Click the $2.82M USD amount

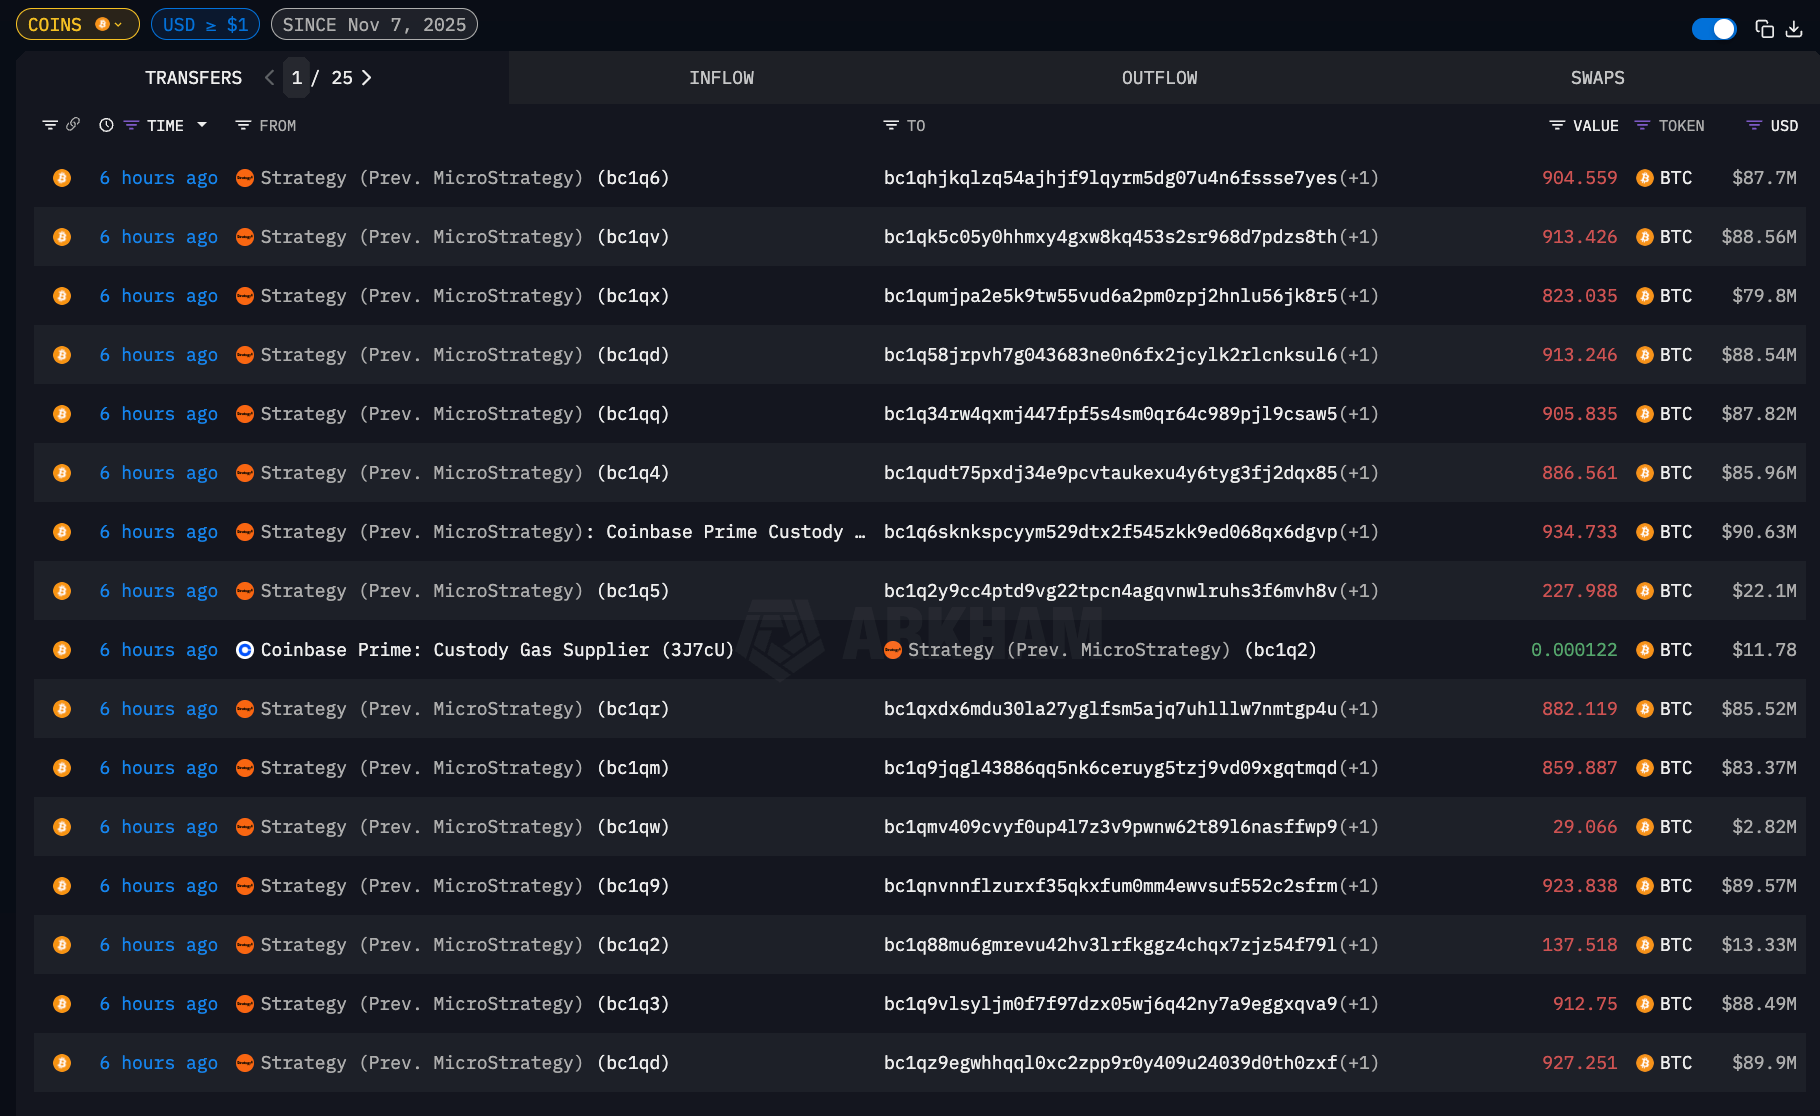tap(1764, 827)
